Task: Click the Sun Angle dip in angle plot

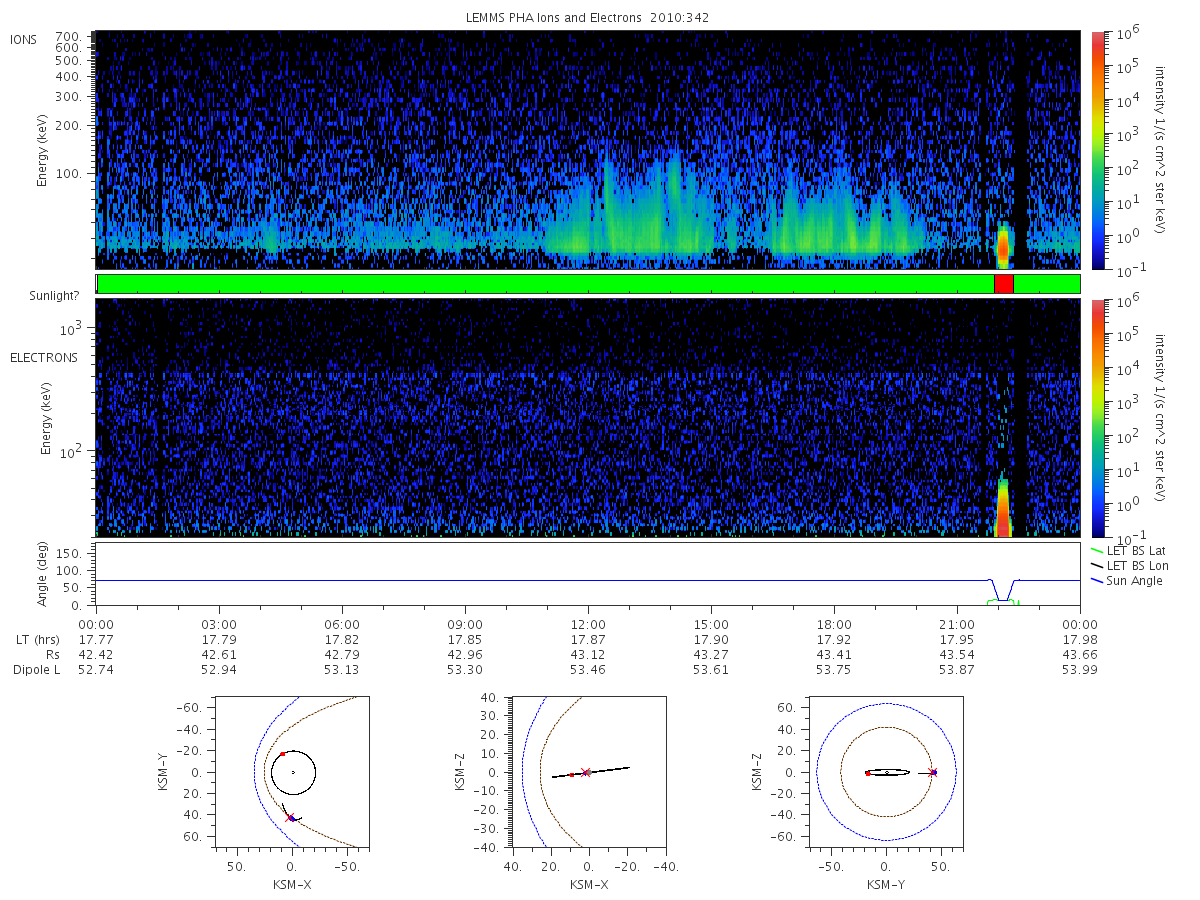Action: coord(1003,592)
